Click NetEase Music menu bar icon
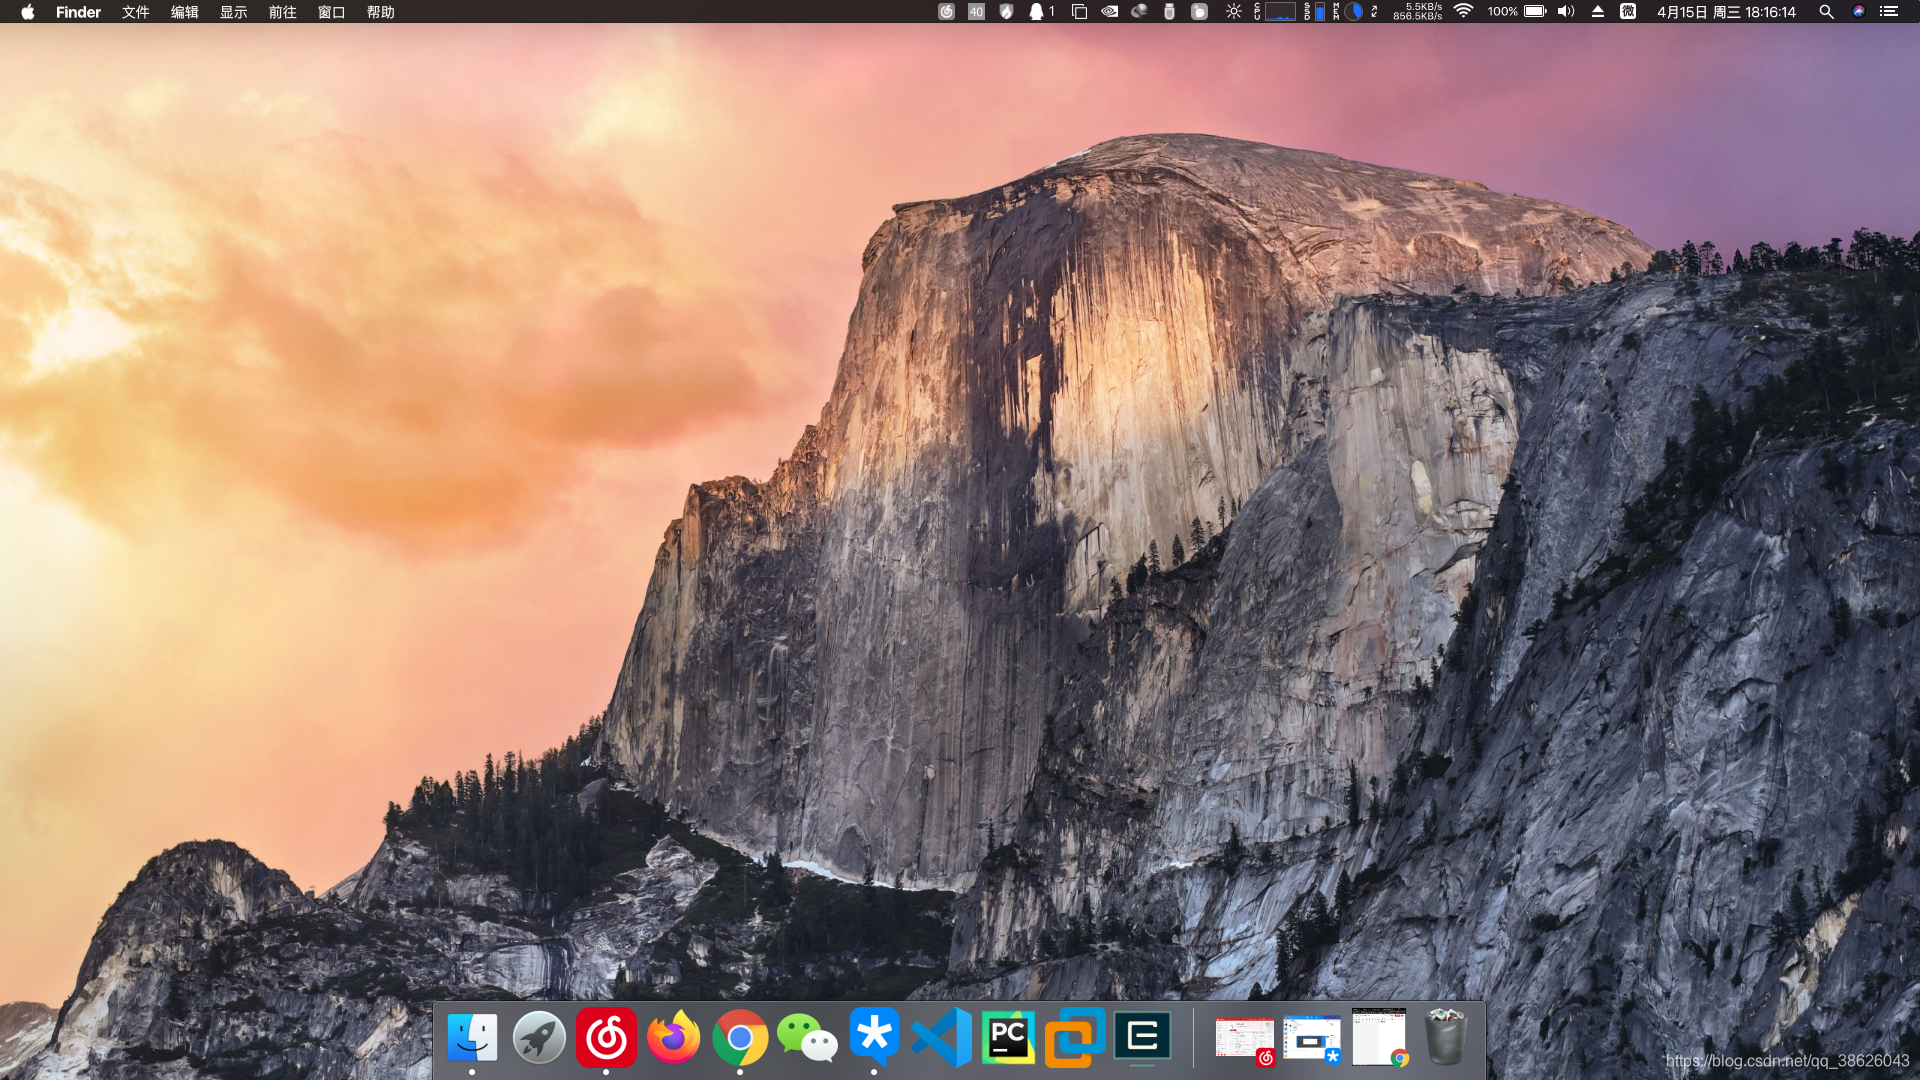 pos(946,12)
